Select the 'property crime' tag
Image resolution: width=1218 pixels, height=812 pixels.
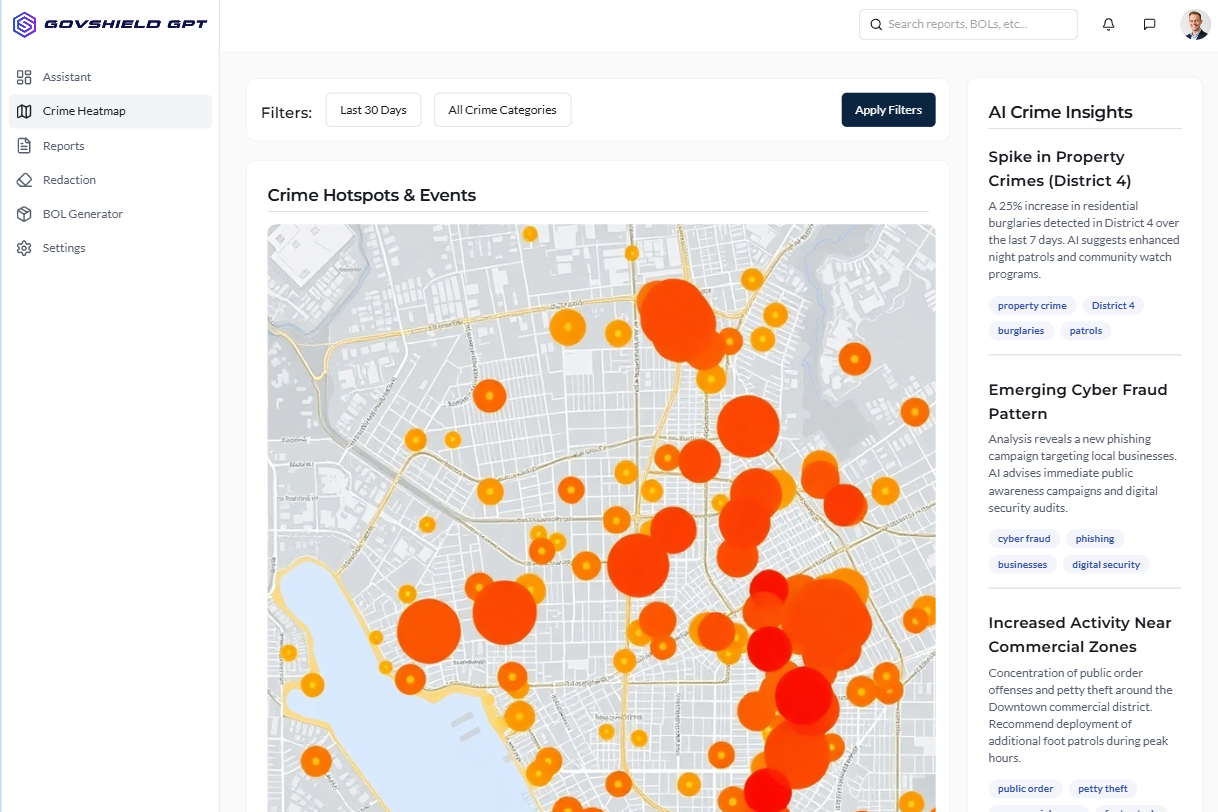pos(1031,306)
